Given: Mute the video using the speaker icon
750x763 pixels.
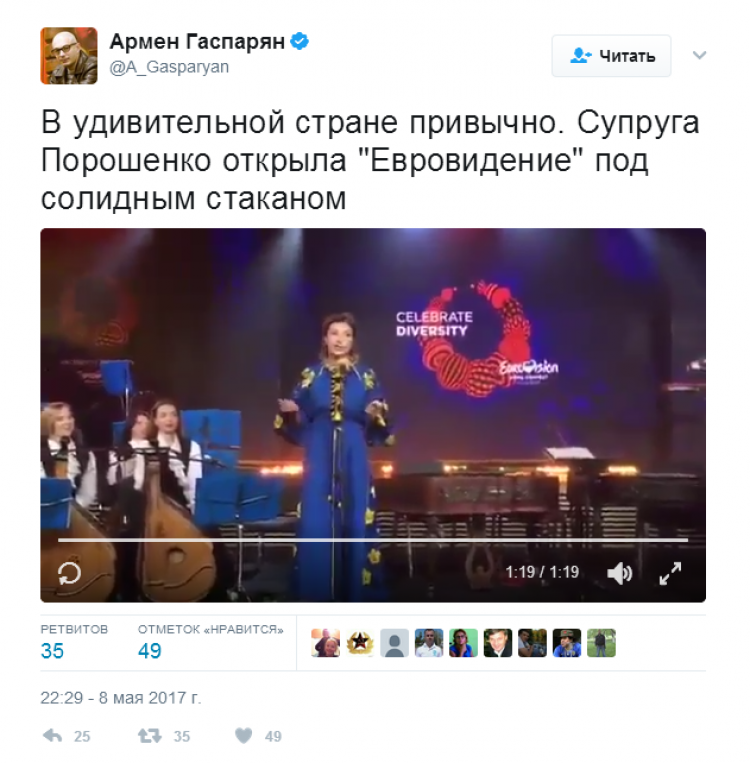Looking at the screenshot, I should coord(620,573).
